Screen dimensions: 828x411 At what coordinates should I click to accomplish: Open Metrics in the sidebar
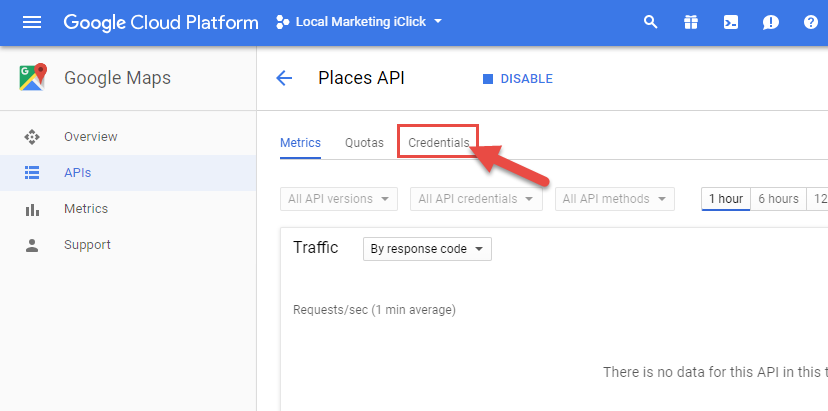128,209
